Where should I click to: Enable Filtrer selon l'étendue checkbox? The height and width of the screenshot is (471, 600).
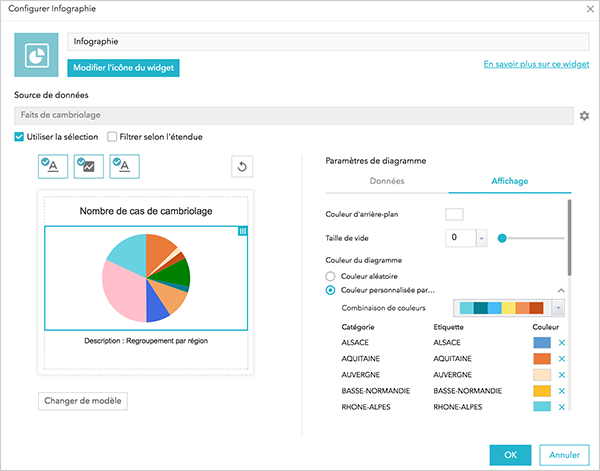click(112, 137)
